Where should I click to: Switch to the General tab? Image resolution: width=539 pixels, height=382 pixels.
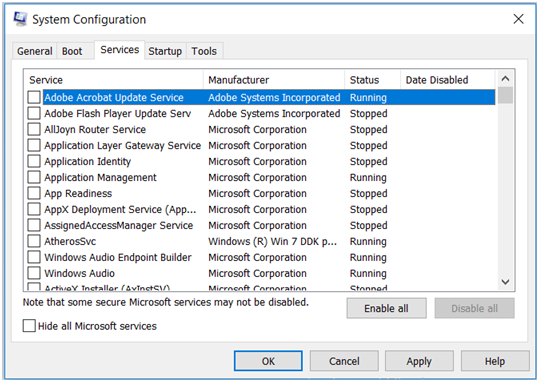point(35,51)
